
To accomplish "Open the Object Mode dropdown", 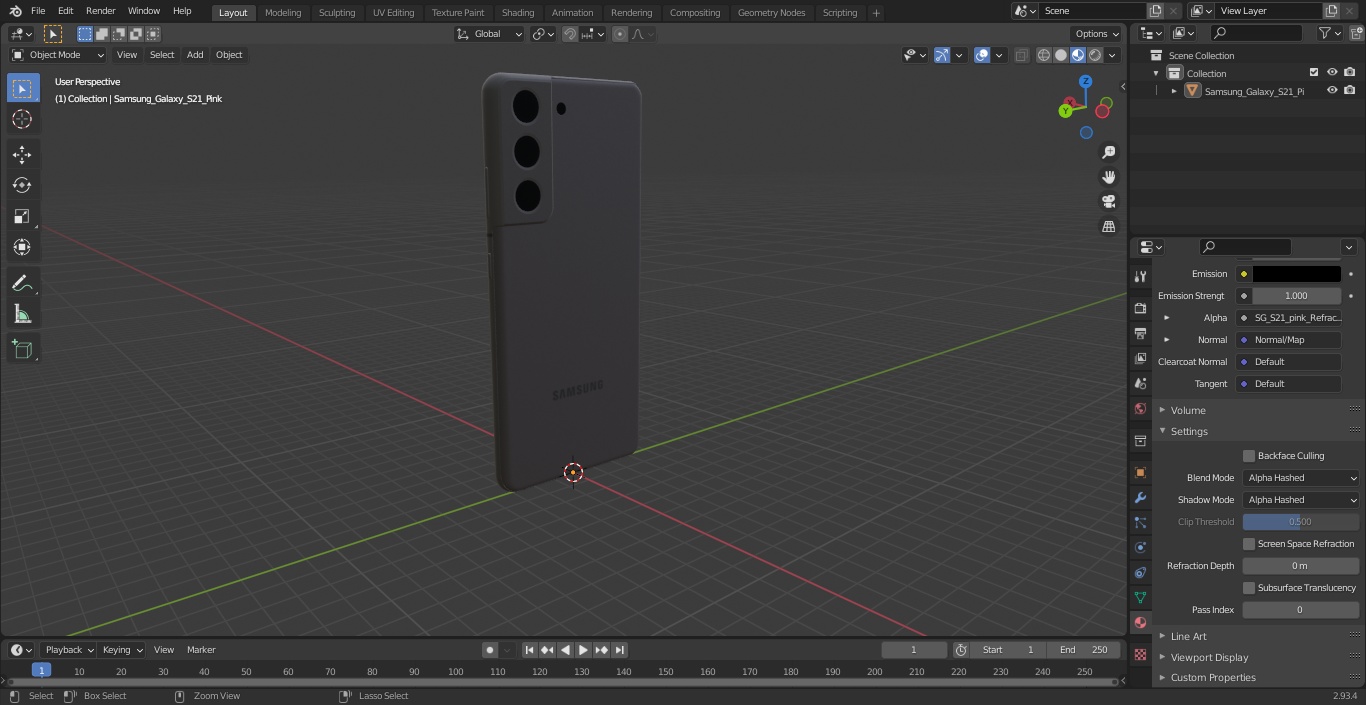I will 57,55.
